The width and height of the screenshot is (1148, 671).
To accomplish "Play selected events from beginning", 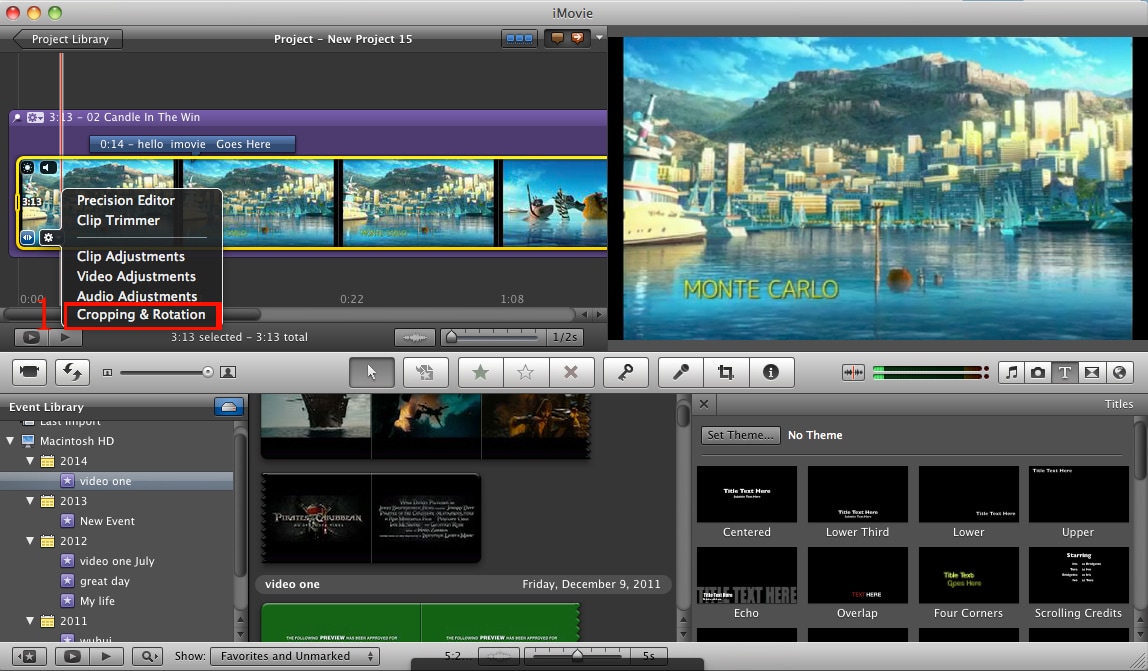I will point(105,656).
